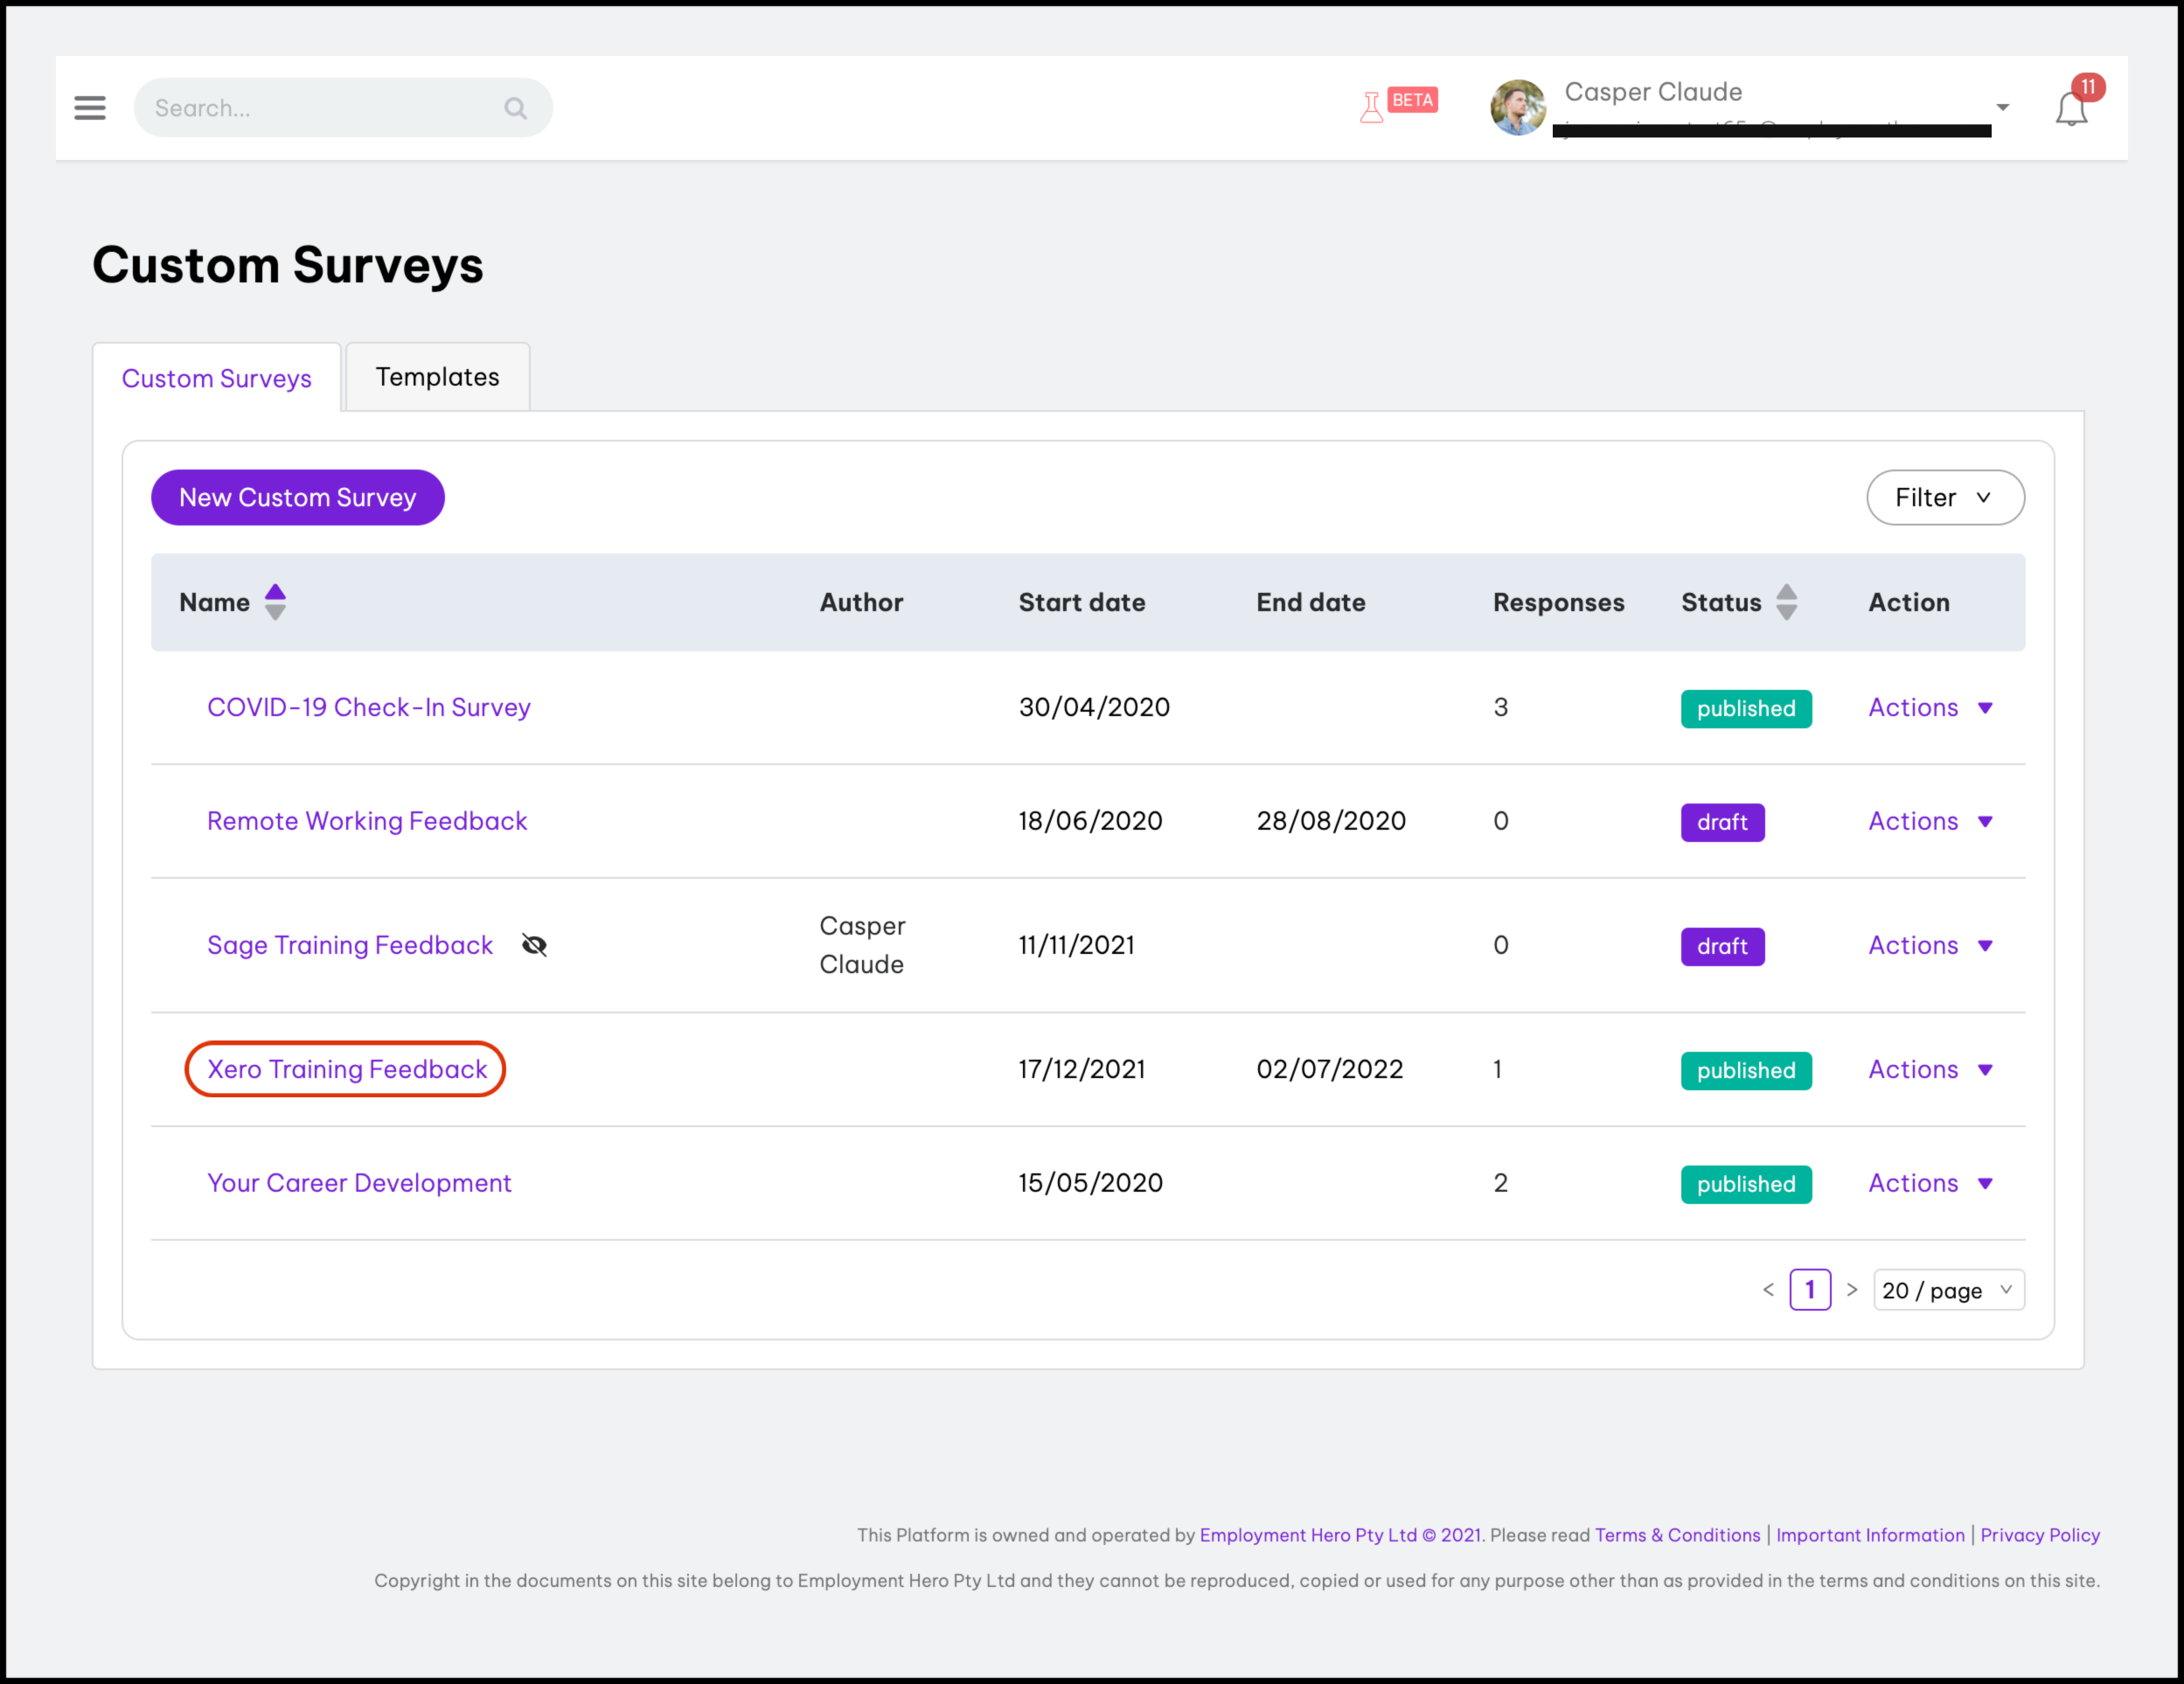The width and height of the screenshot is (2184, 1684).
Task: Toggle hidden eye icon on Sage Training Feedback
Action: (534, 945)
